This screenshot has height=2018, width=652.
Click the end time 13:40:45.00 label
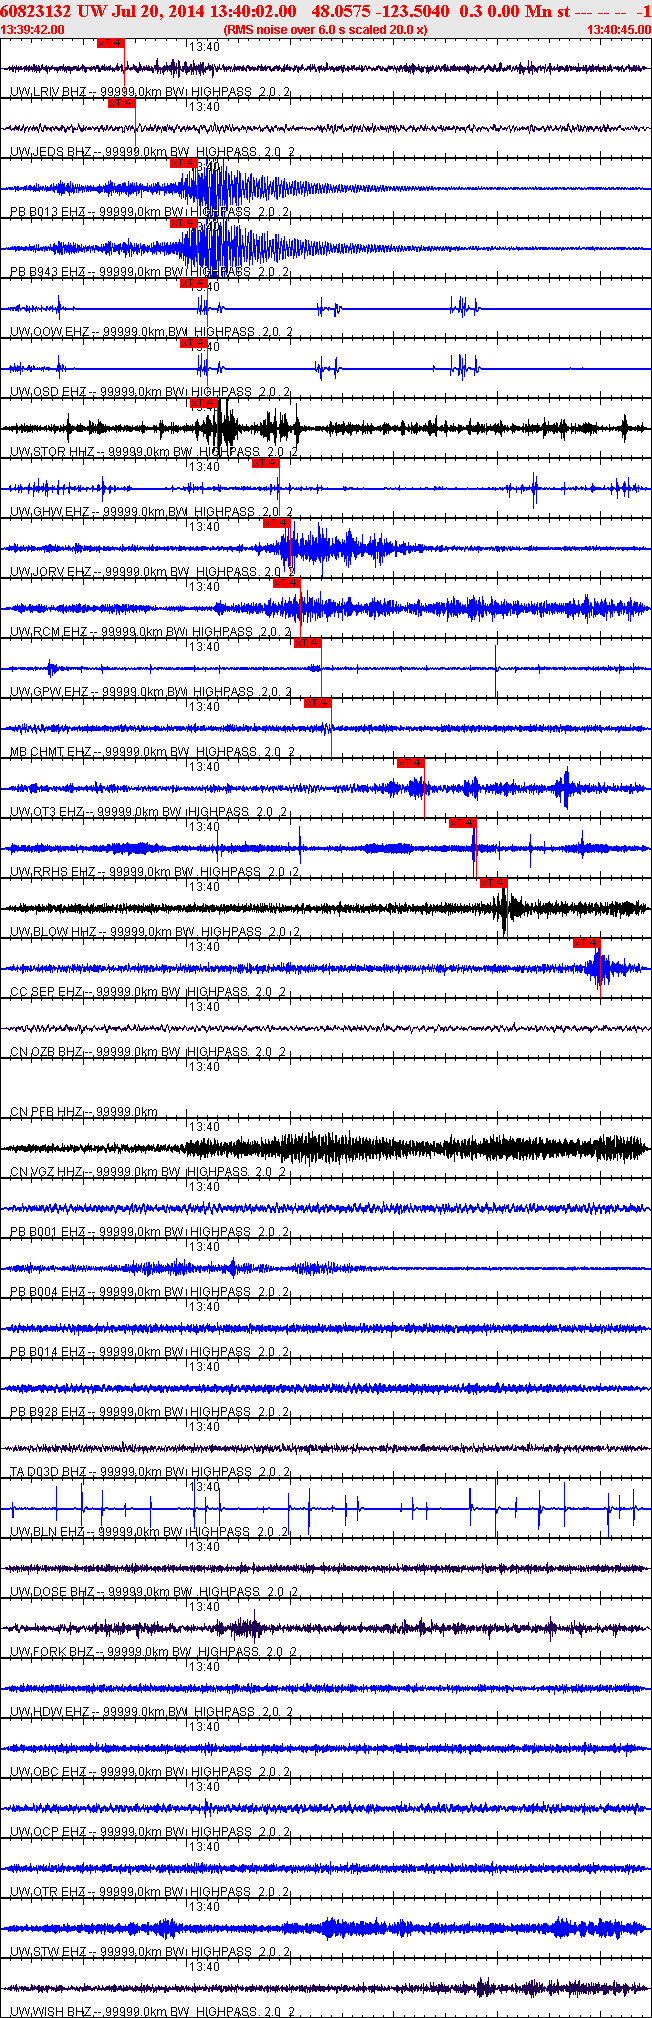(x=619, y=30)
